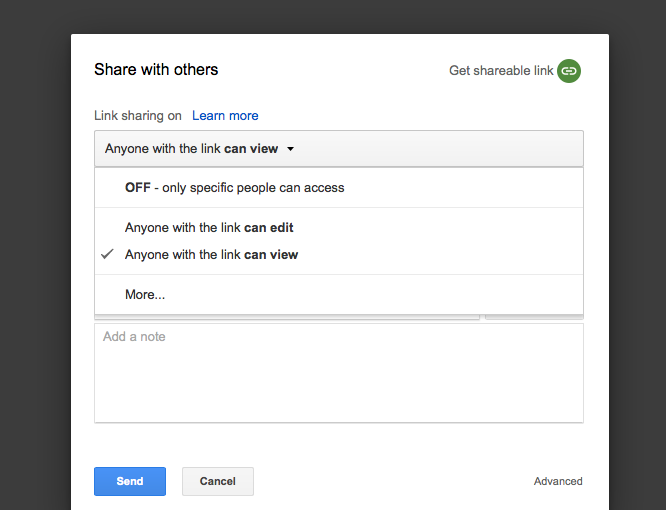Viewport: 666px width, 510px height.
Task: Open the Learn more link
Action: coord(225,116)
